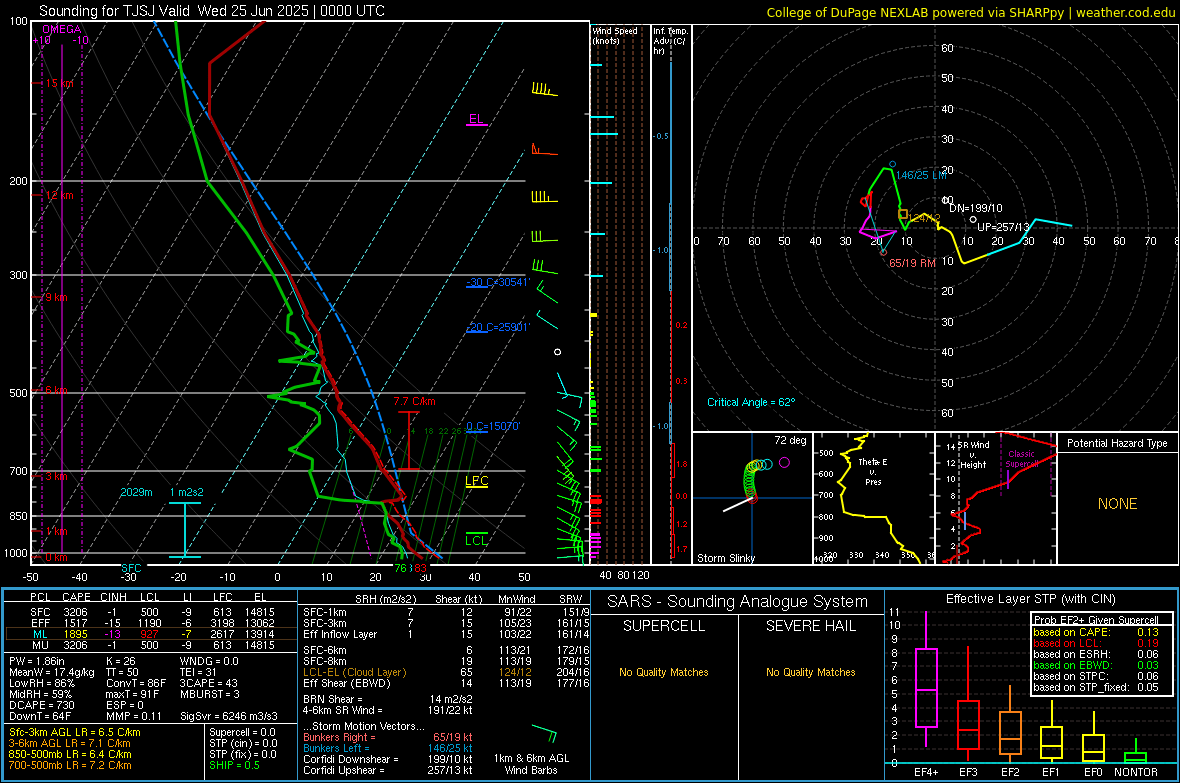Screen dimensions: 1180x783
Task: Click the magenta EL level label
Action: pyautogui.click(x=476, y=118)
